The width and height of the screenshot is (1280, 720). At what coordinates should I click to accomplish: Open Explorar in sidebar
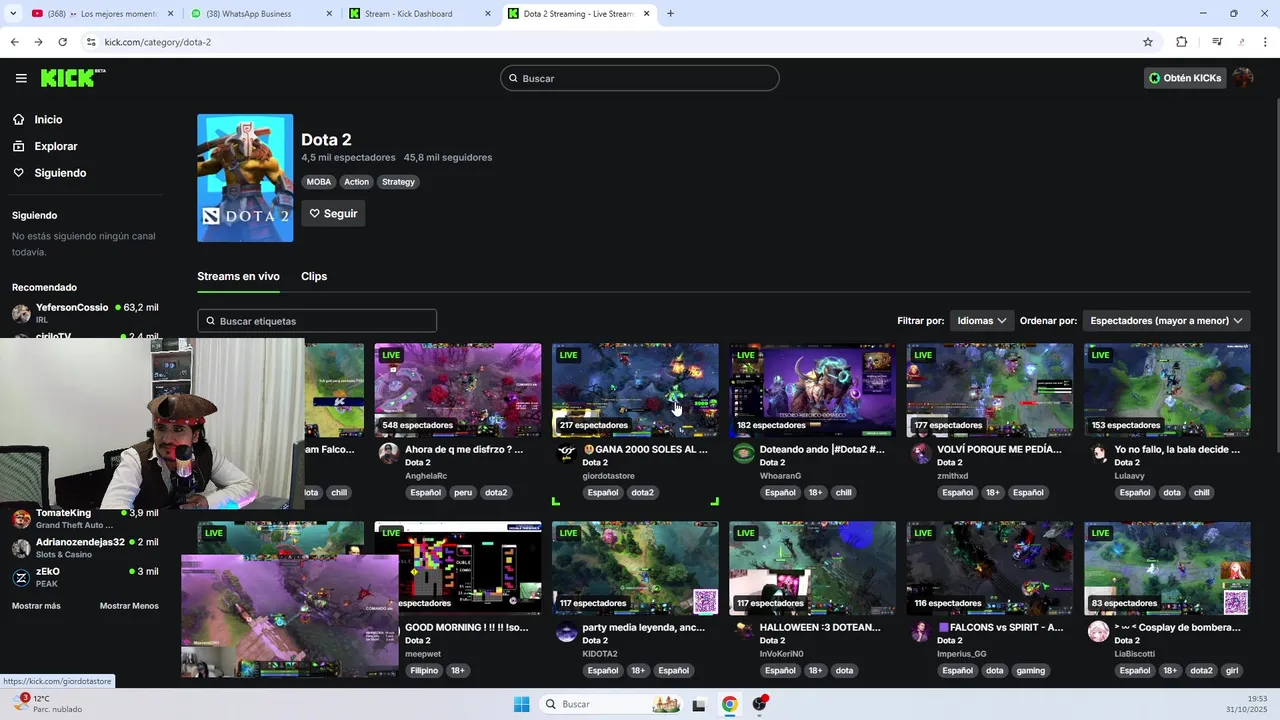pos(55,146)
